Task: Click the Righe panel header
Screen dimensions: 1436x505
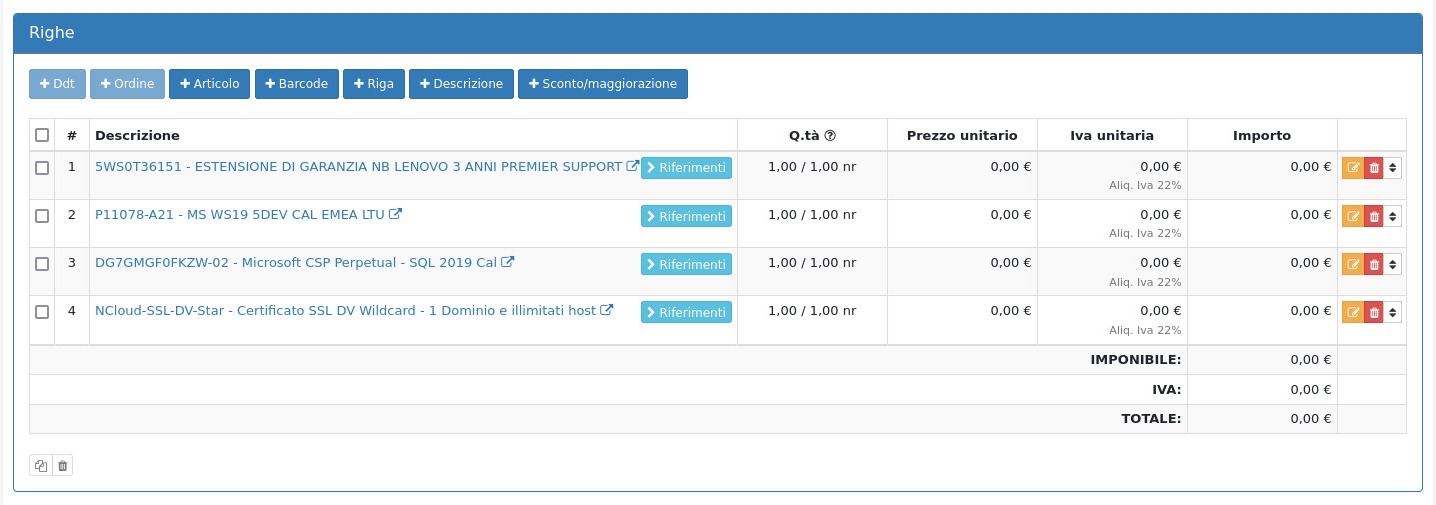Action: [x=717, y=33]
